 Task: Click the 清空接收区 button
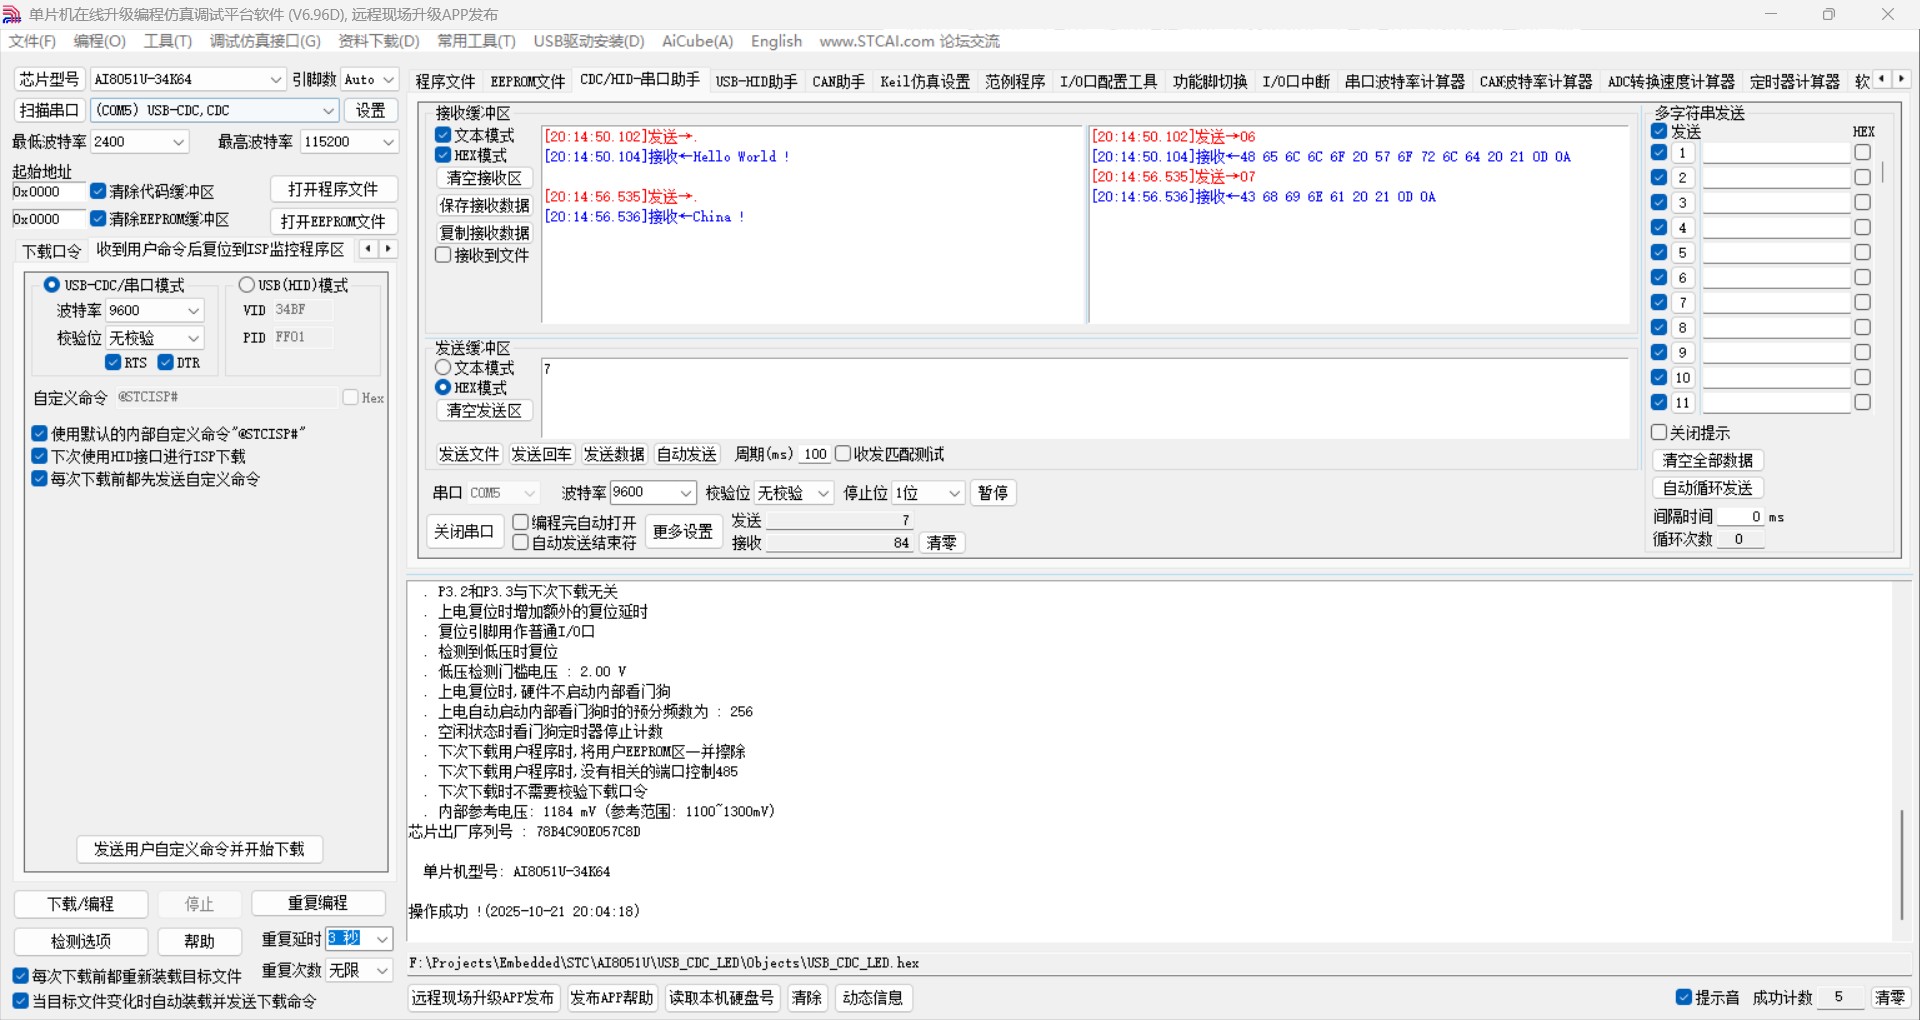(484, 178)
